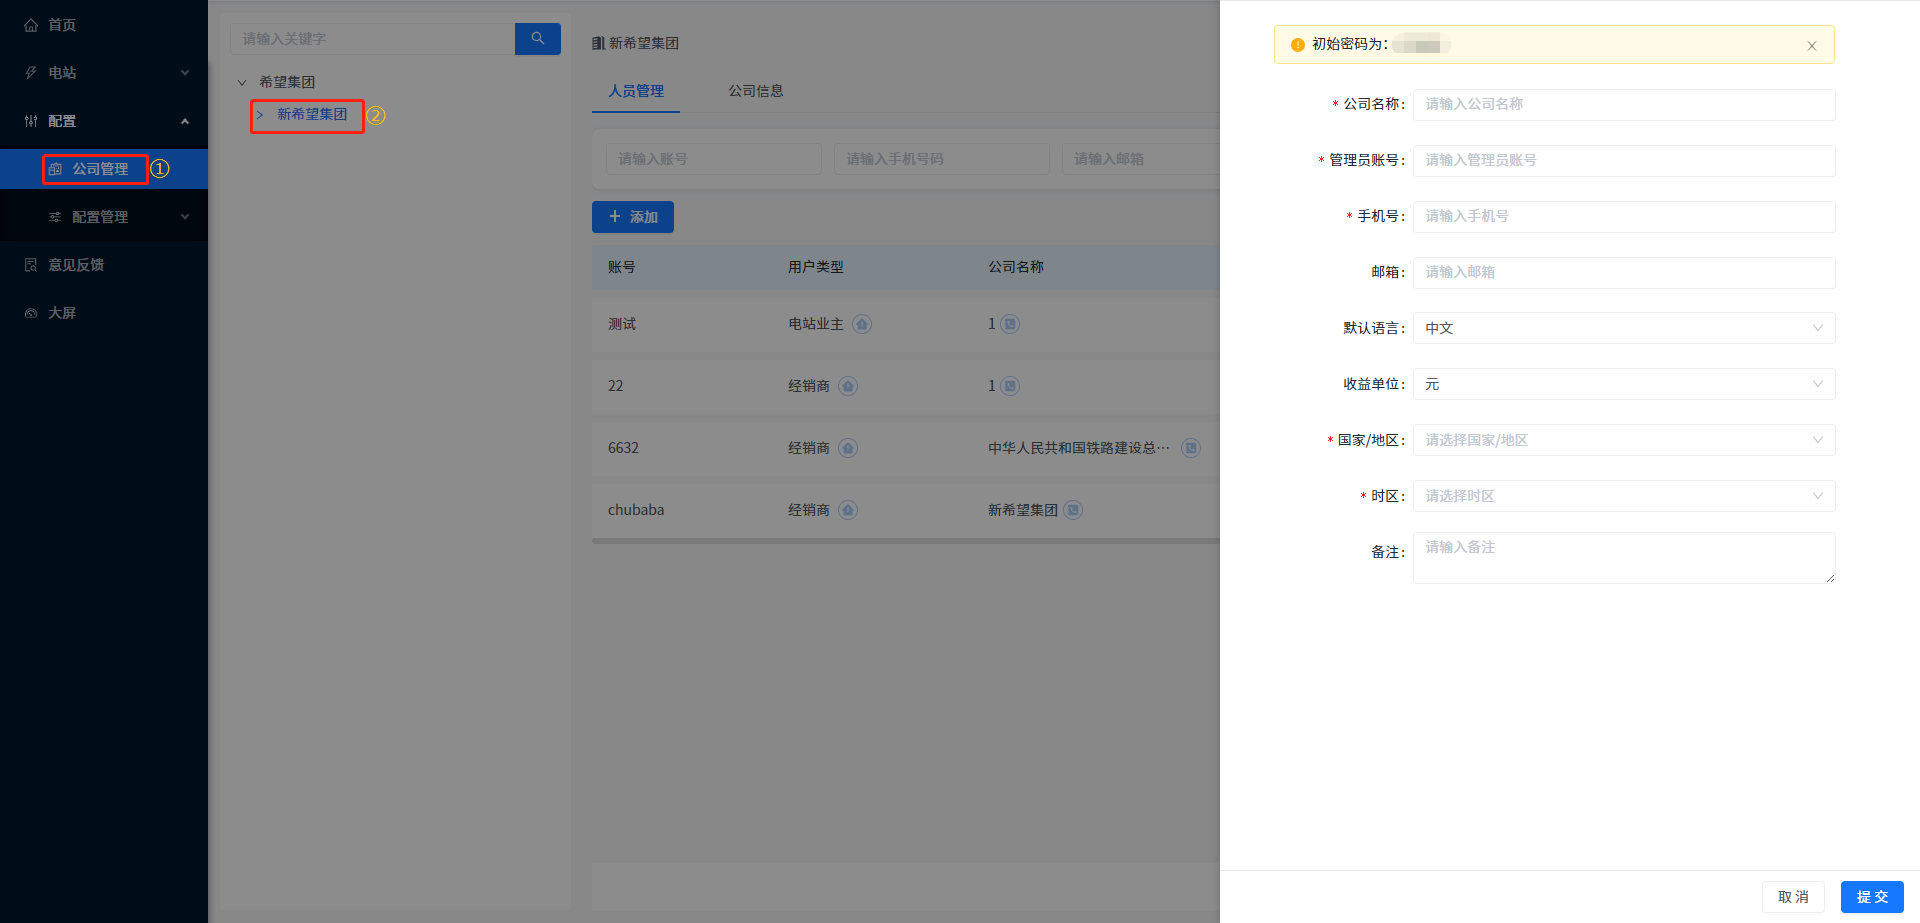Viewport: 1920px width, 923px height.
Task: Click user type icon in row 6632
Action: (848, 448)
